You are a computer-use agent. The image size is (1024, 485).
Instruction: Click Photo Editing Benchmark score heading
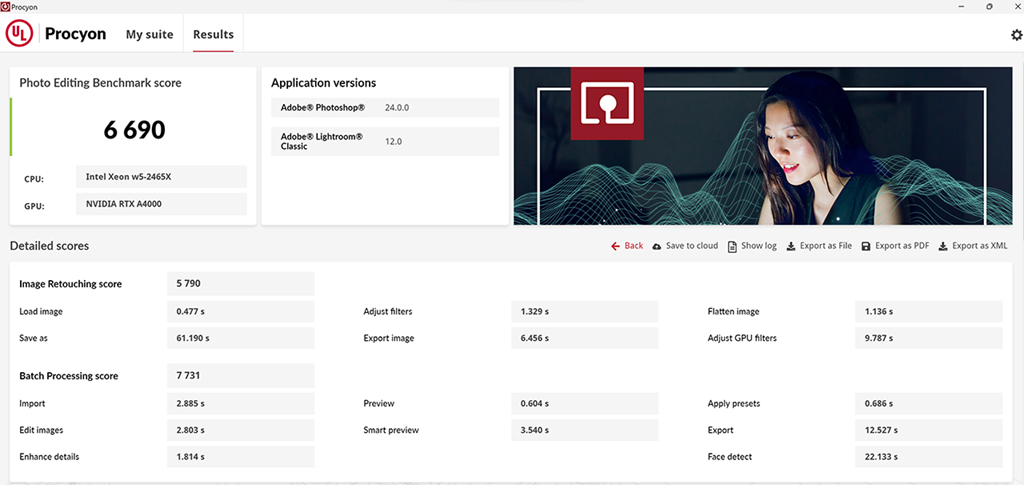[x=101, y=83]
